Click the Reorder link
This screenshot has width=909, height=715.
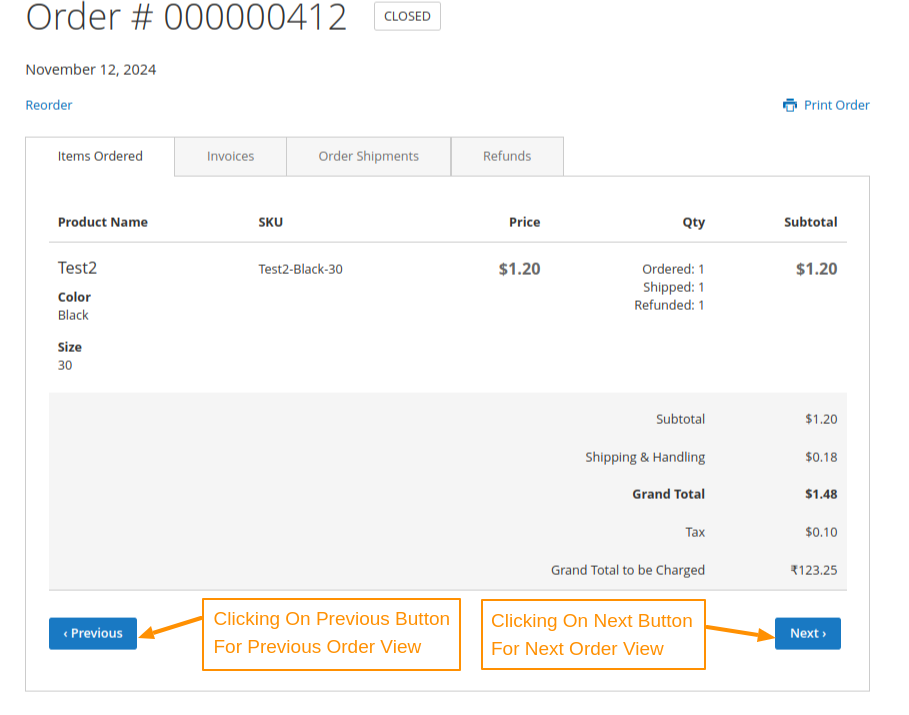(48, 104)
